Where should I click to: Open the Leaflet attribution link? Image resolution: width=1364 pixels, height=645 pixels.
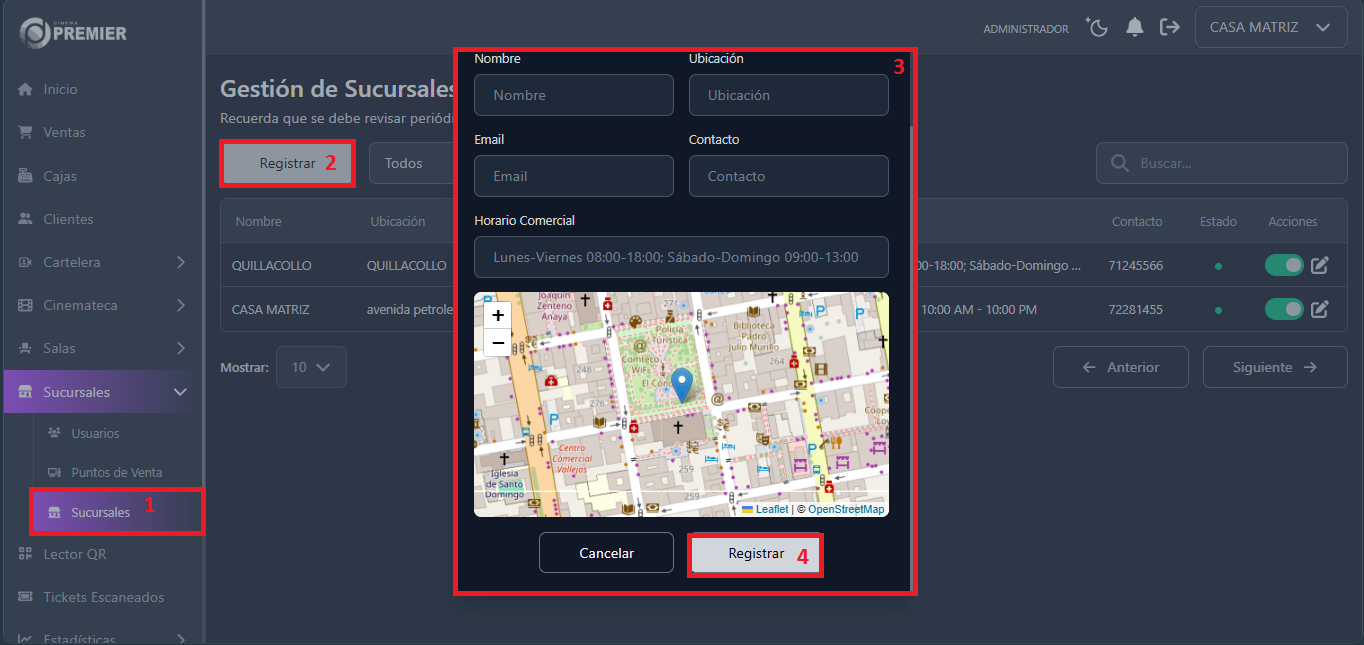771,509
